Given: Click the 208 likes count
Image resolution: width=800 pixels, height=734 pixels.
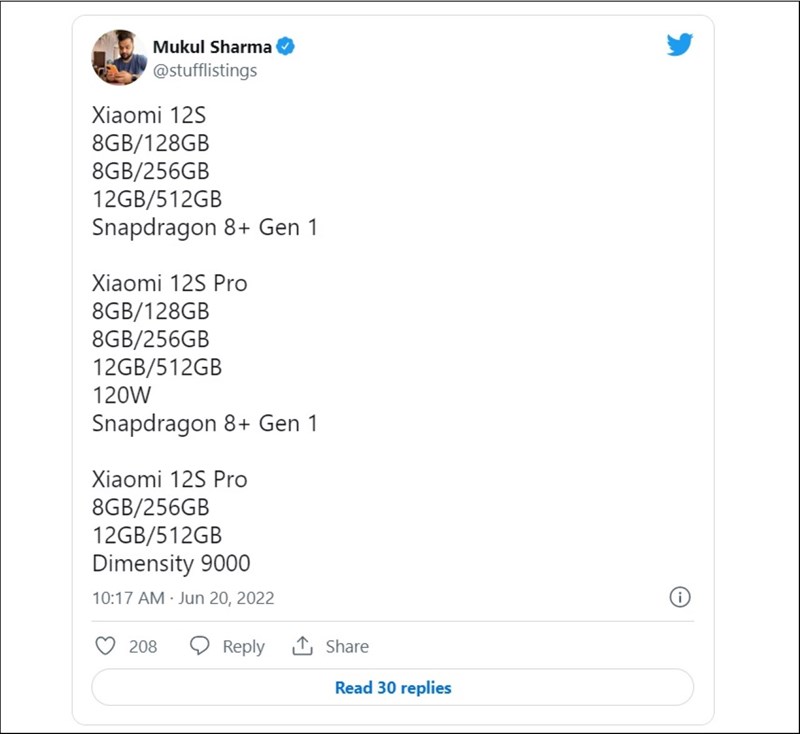Looking at the screenshot, I should (x=143, y=647).
